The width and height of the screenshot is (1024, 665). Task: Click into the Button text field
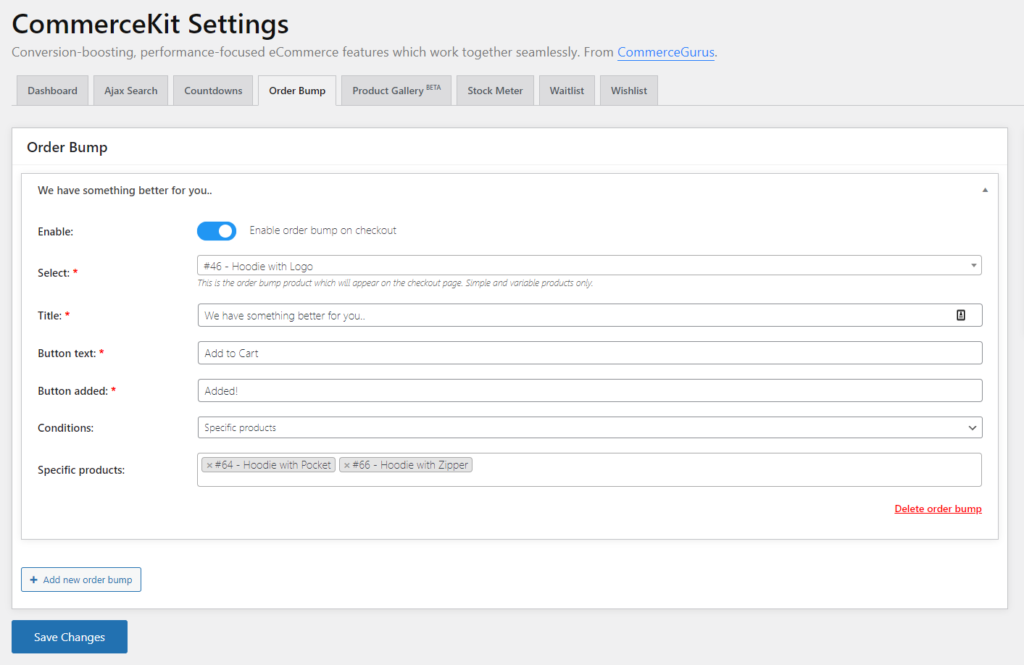click(x=589, y=353)
